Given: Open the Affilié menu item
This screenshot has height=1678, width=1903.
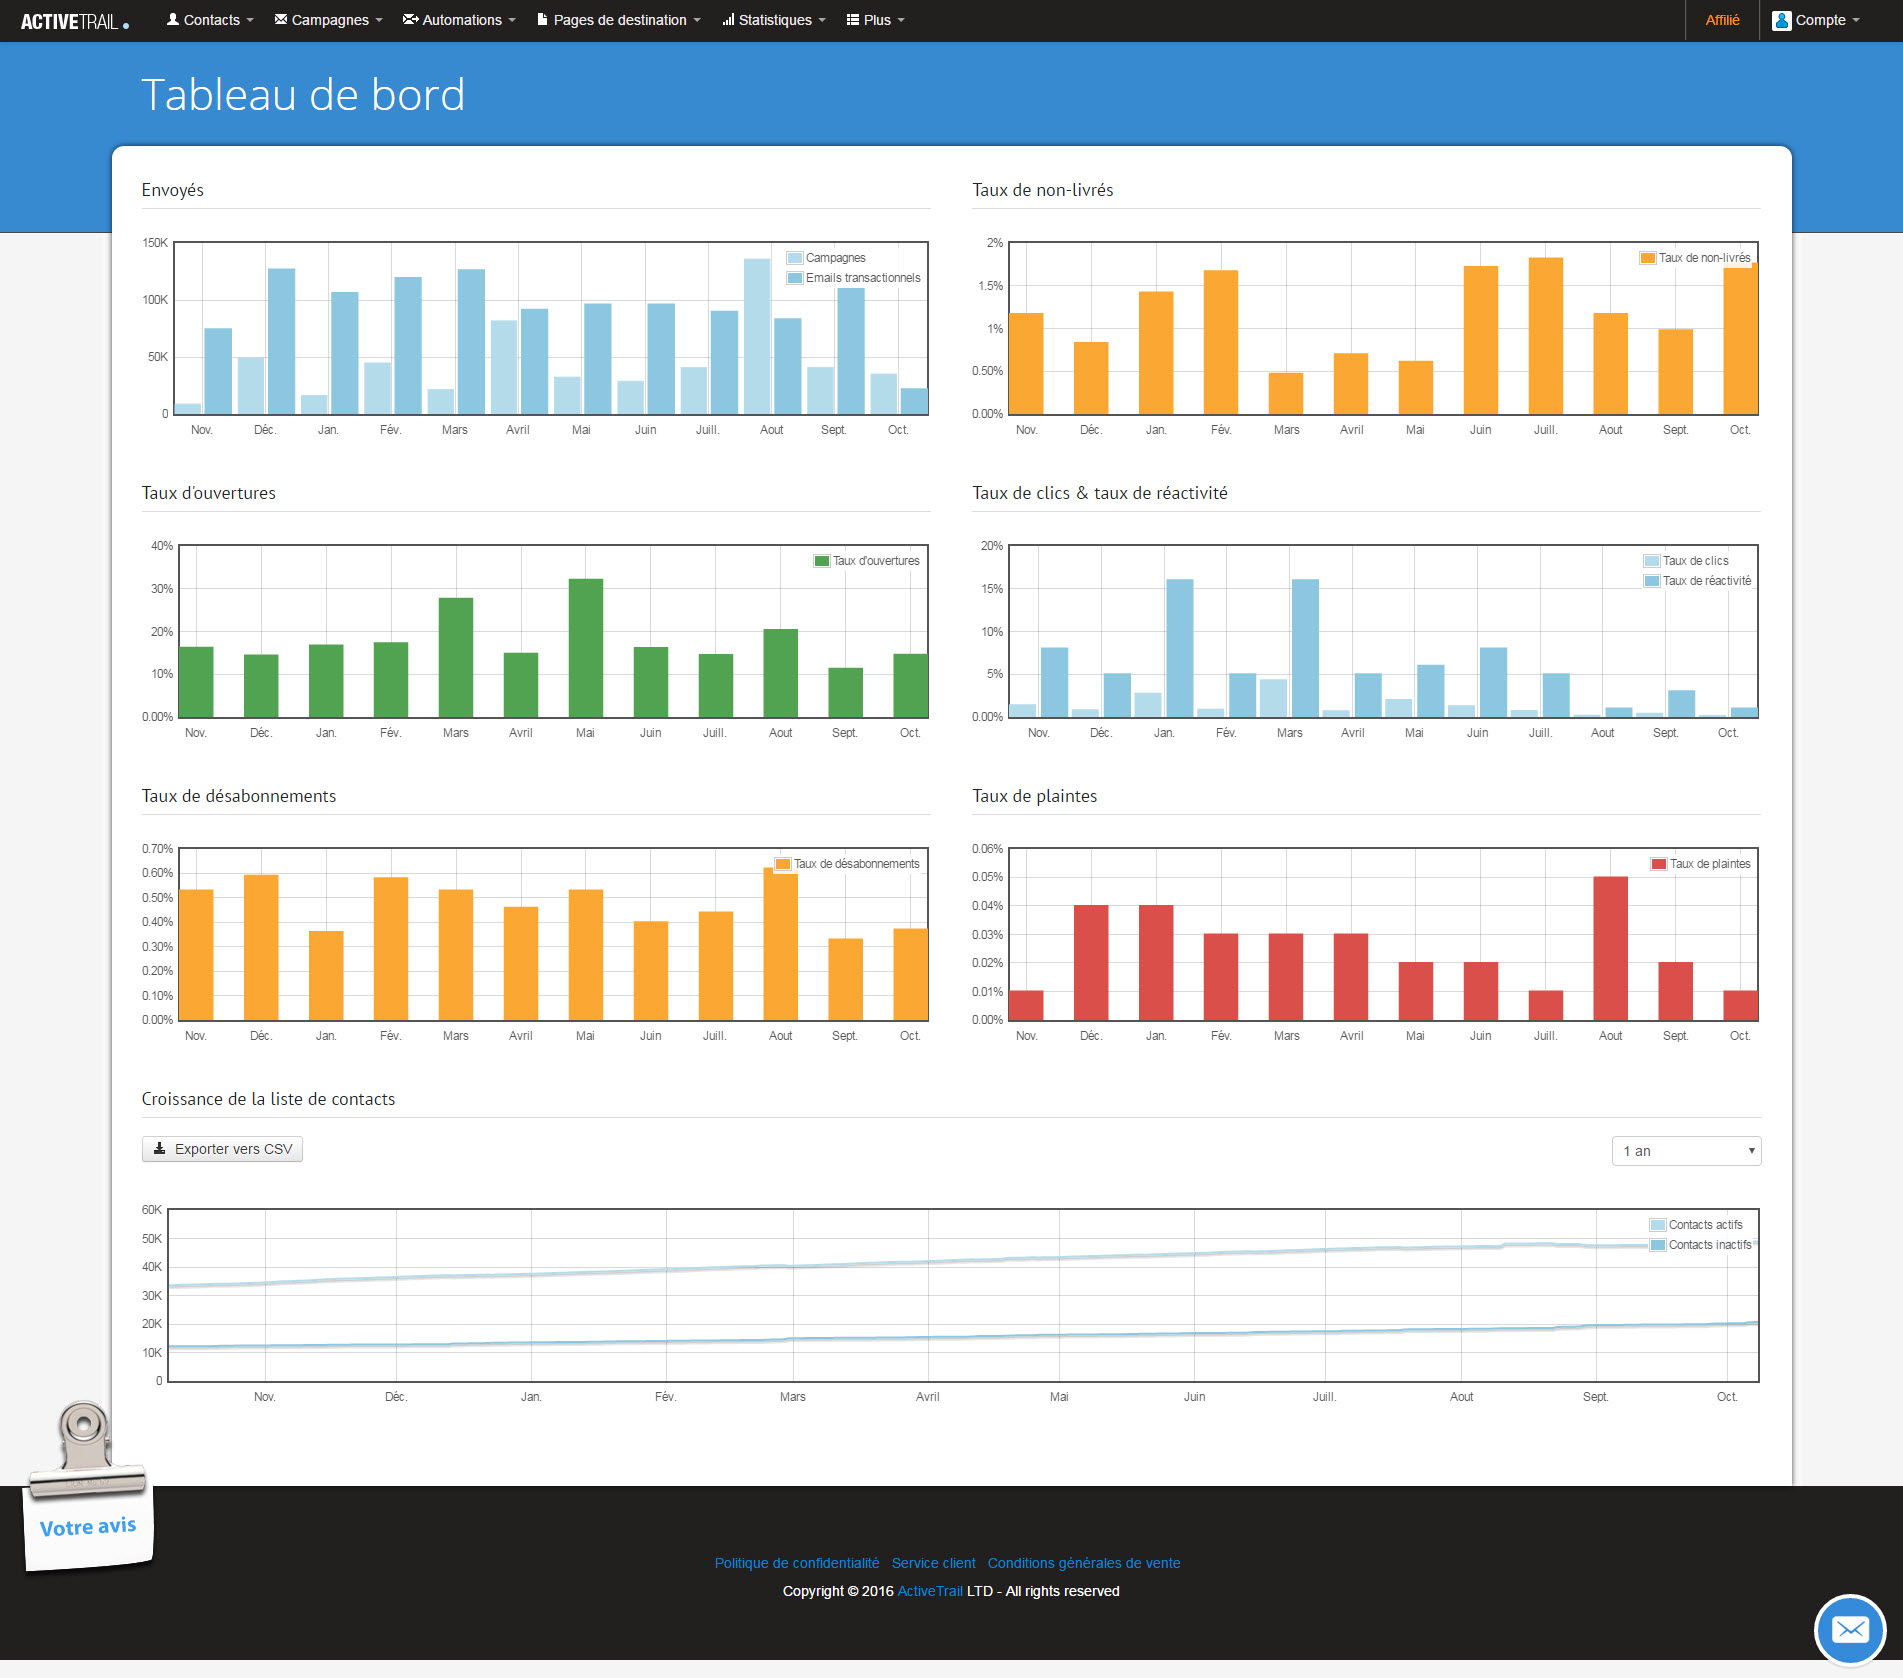Looking at the screenshot, I should pos(1722,20).
